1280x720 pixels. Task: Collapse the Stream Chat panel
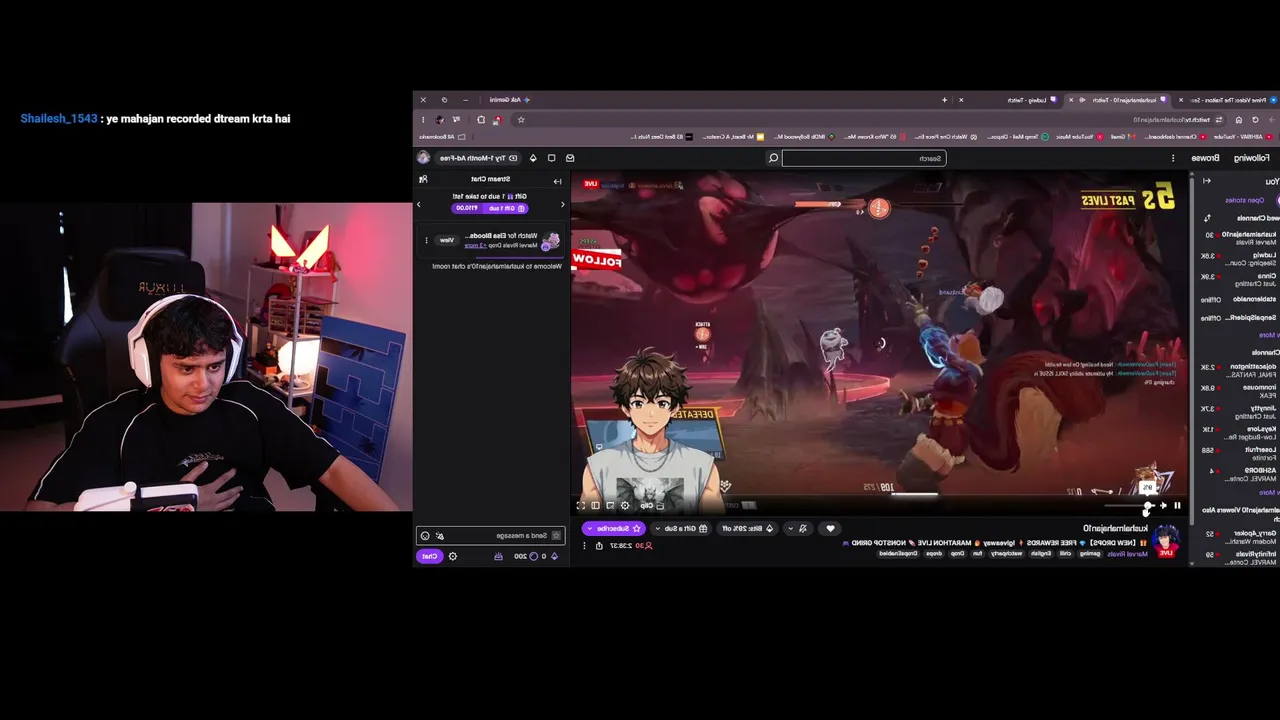(x=557, y=181)
